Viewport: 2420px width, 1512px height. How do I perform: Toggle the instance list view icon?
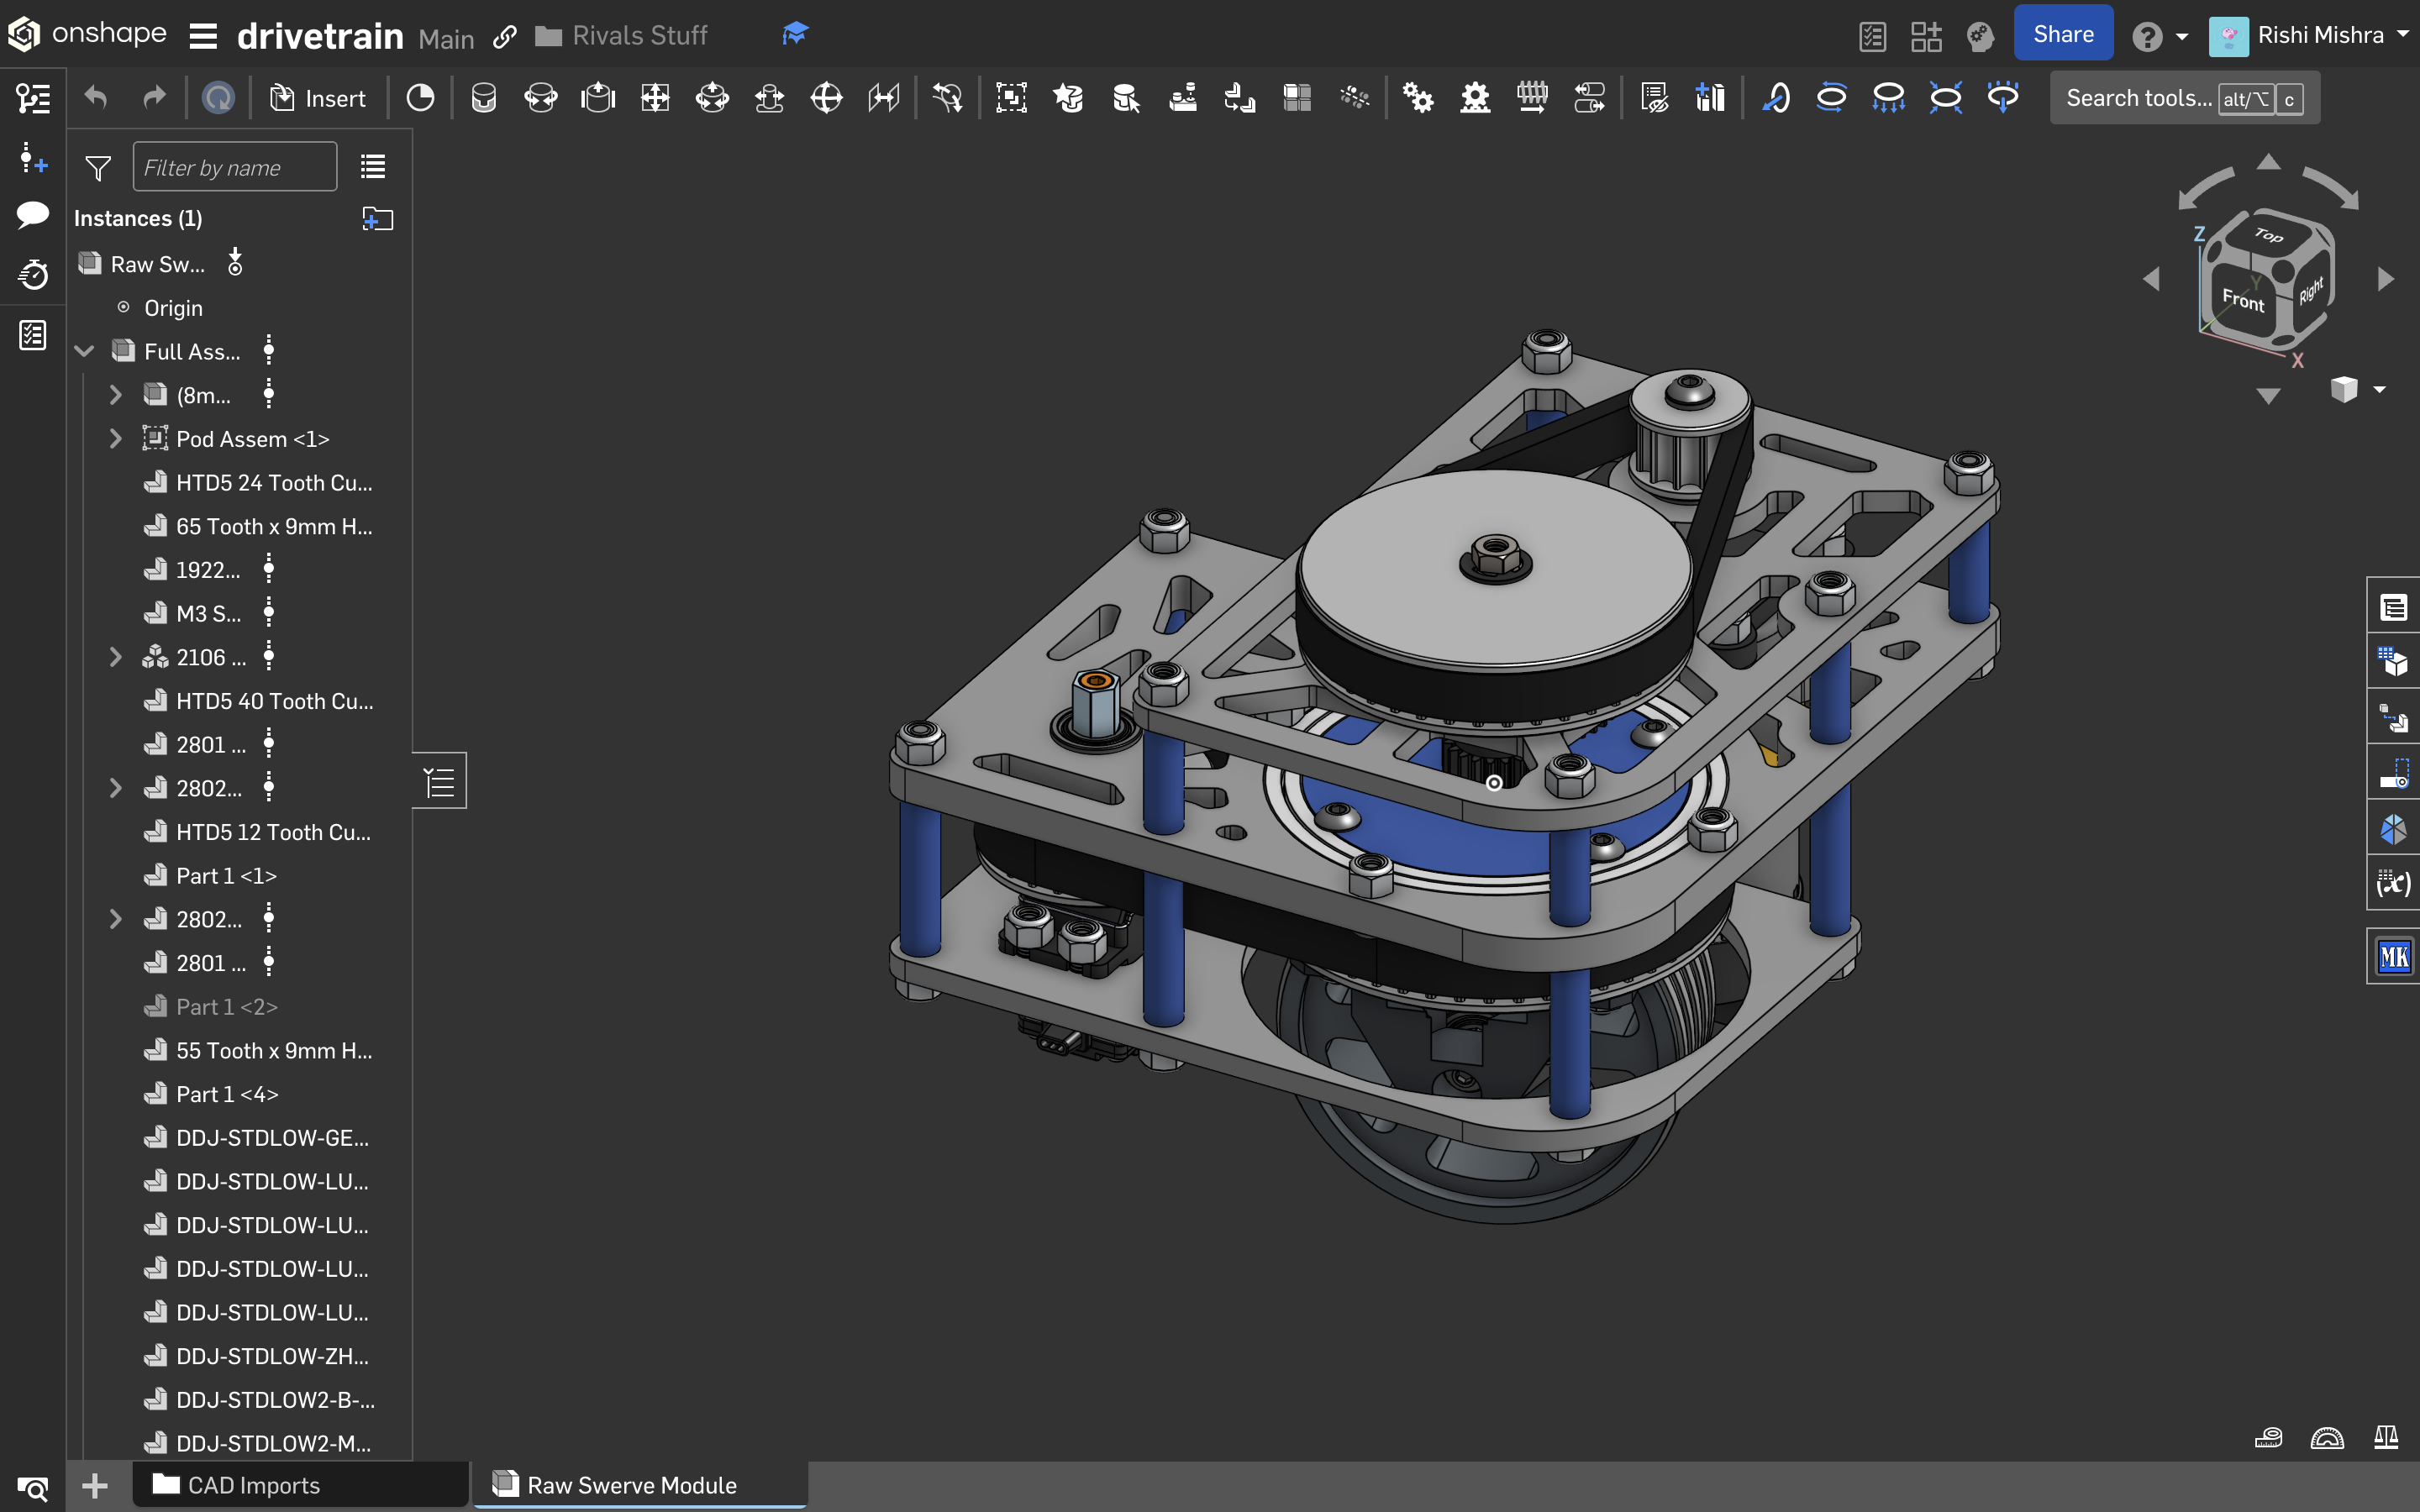click(373, 167)
